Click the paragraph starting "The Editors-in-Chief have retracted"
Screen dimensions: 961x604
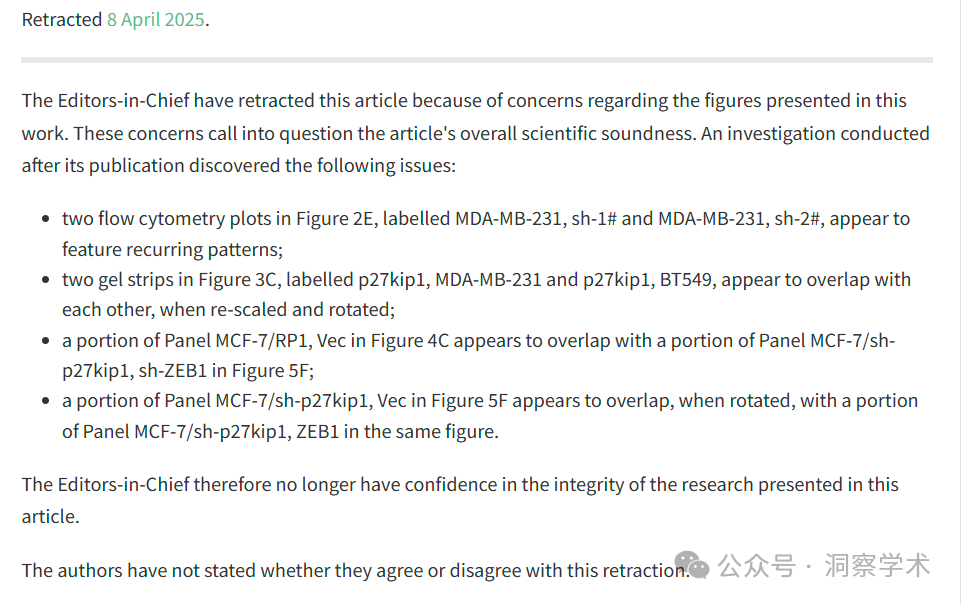476,133
